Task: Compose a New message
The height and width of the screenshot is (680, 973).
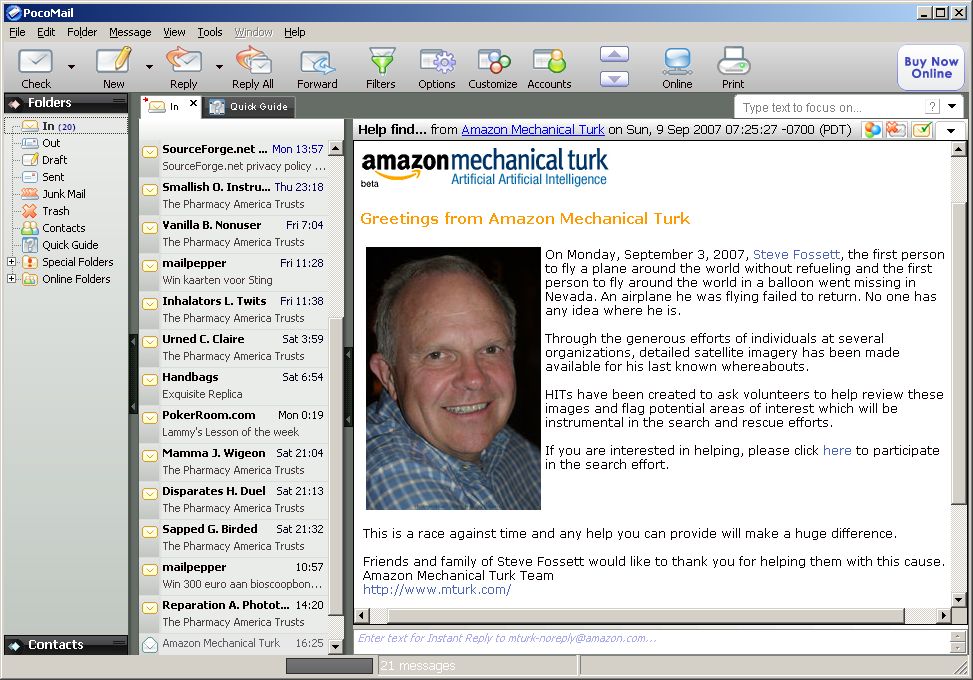Action: point(114,68)
